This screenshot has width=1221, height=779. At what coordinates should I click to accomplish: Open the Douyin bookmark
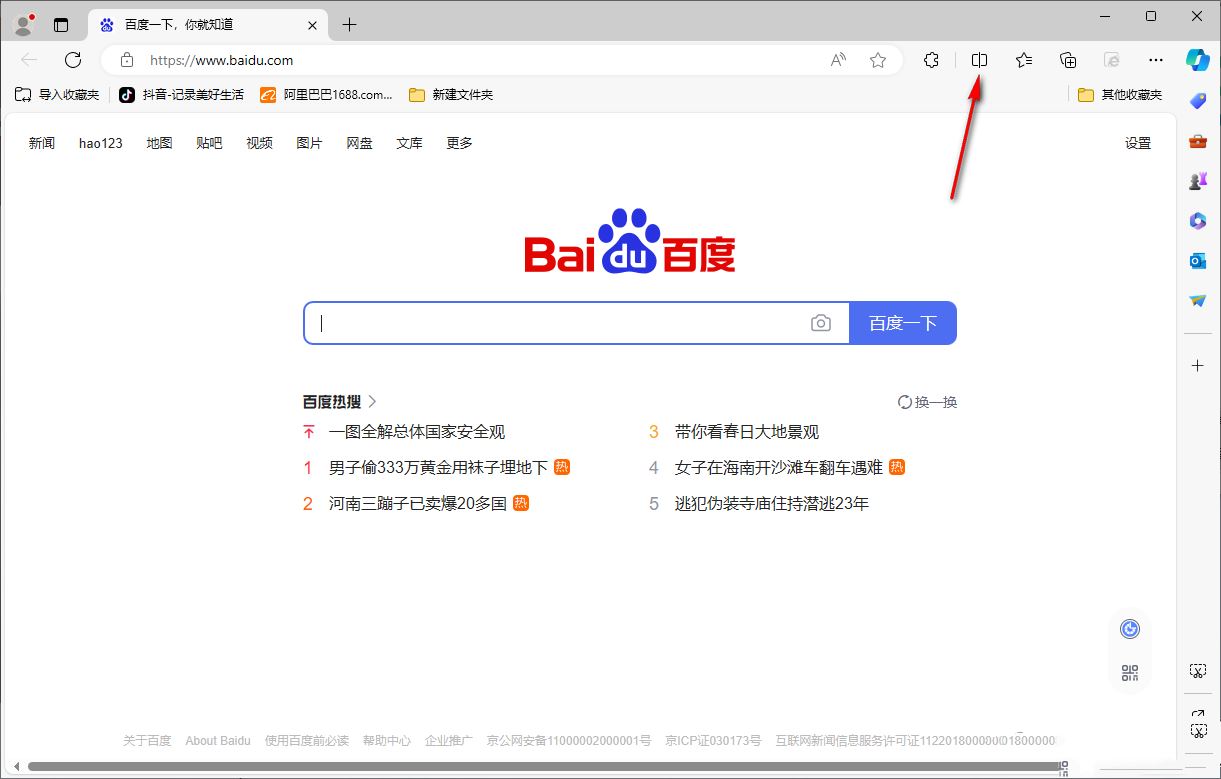[x=181, y=95]
